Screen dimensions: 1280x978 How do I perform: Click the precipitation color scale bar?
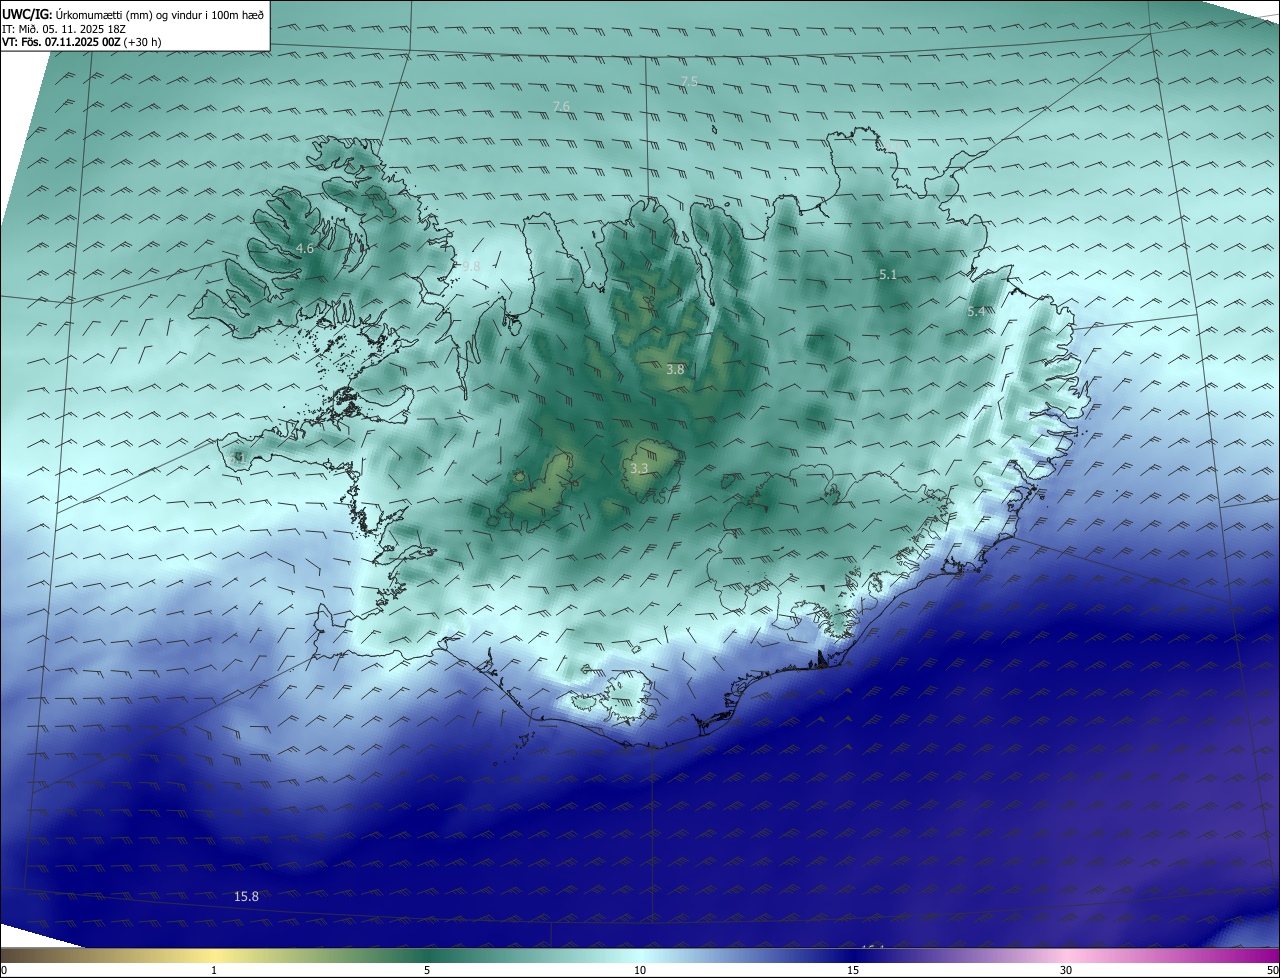pyautogui.click(x=640, y=955)
